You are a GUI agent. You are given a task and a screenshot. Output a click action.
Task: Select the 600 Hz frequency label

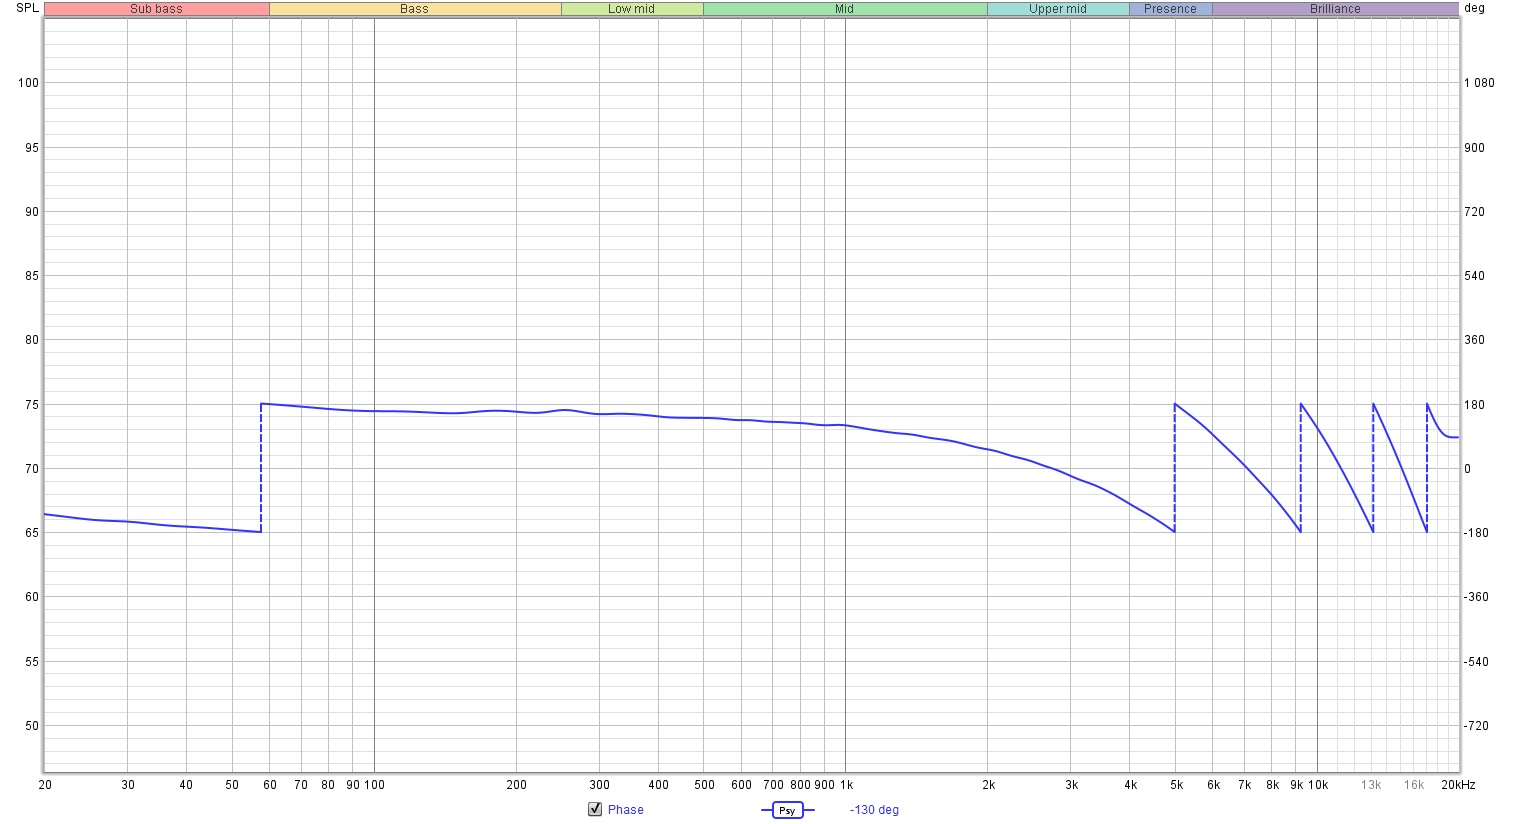741,785
